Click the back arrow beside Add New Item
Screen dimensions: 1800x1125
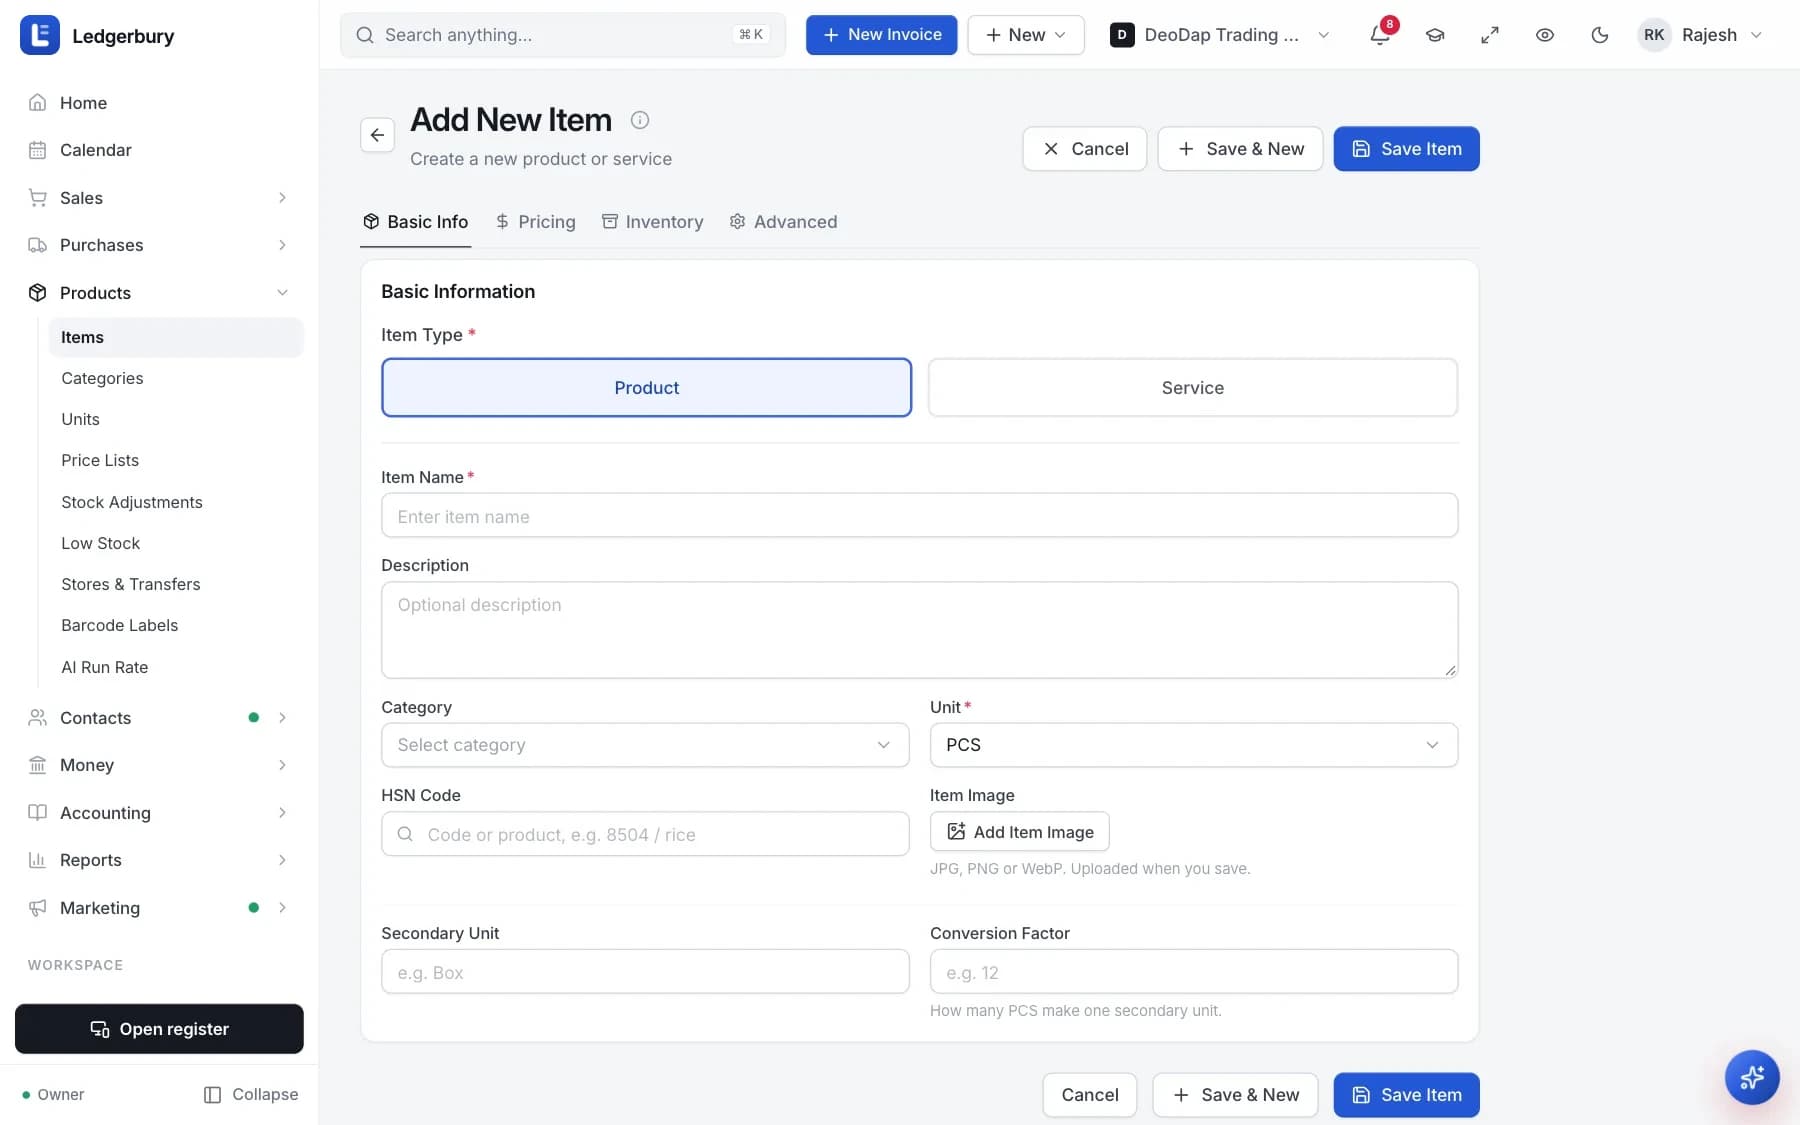click(x=377, y=135)
